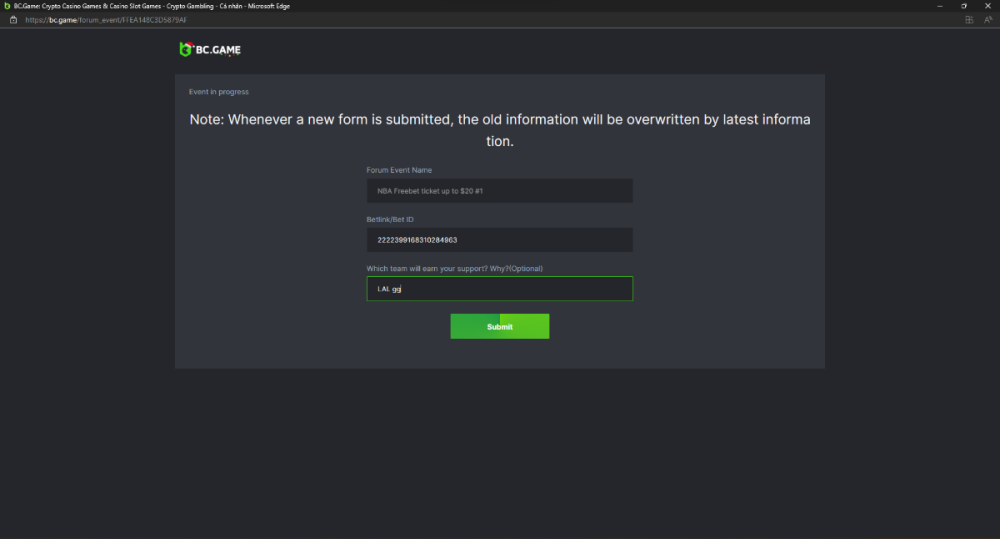The image size is (1000, 539).
Task: View site information via the lock icon
Action: click(x=13, y=19)
